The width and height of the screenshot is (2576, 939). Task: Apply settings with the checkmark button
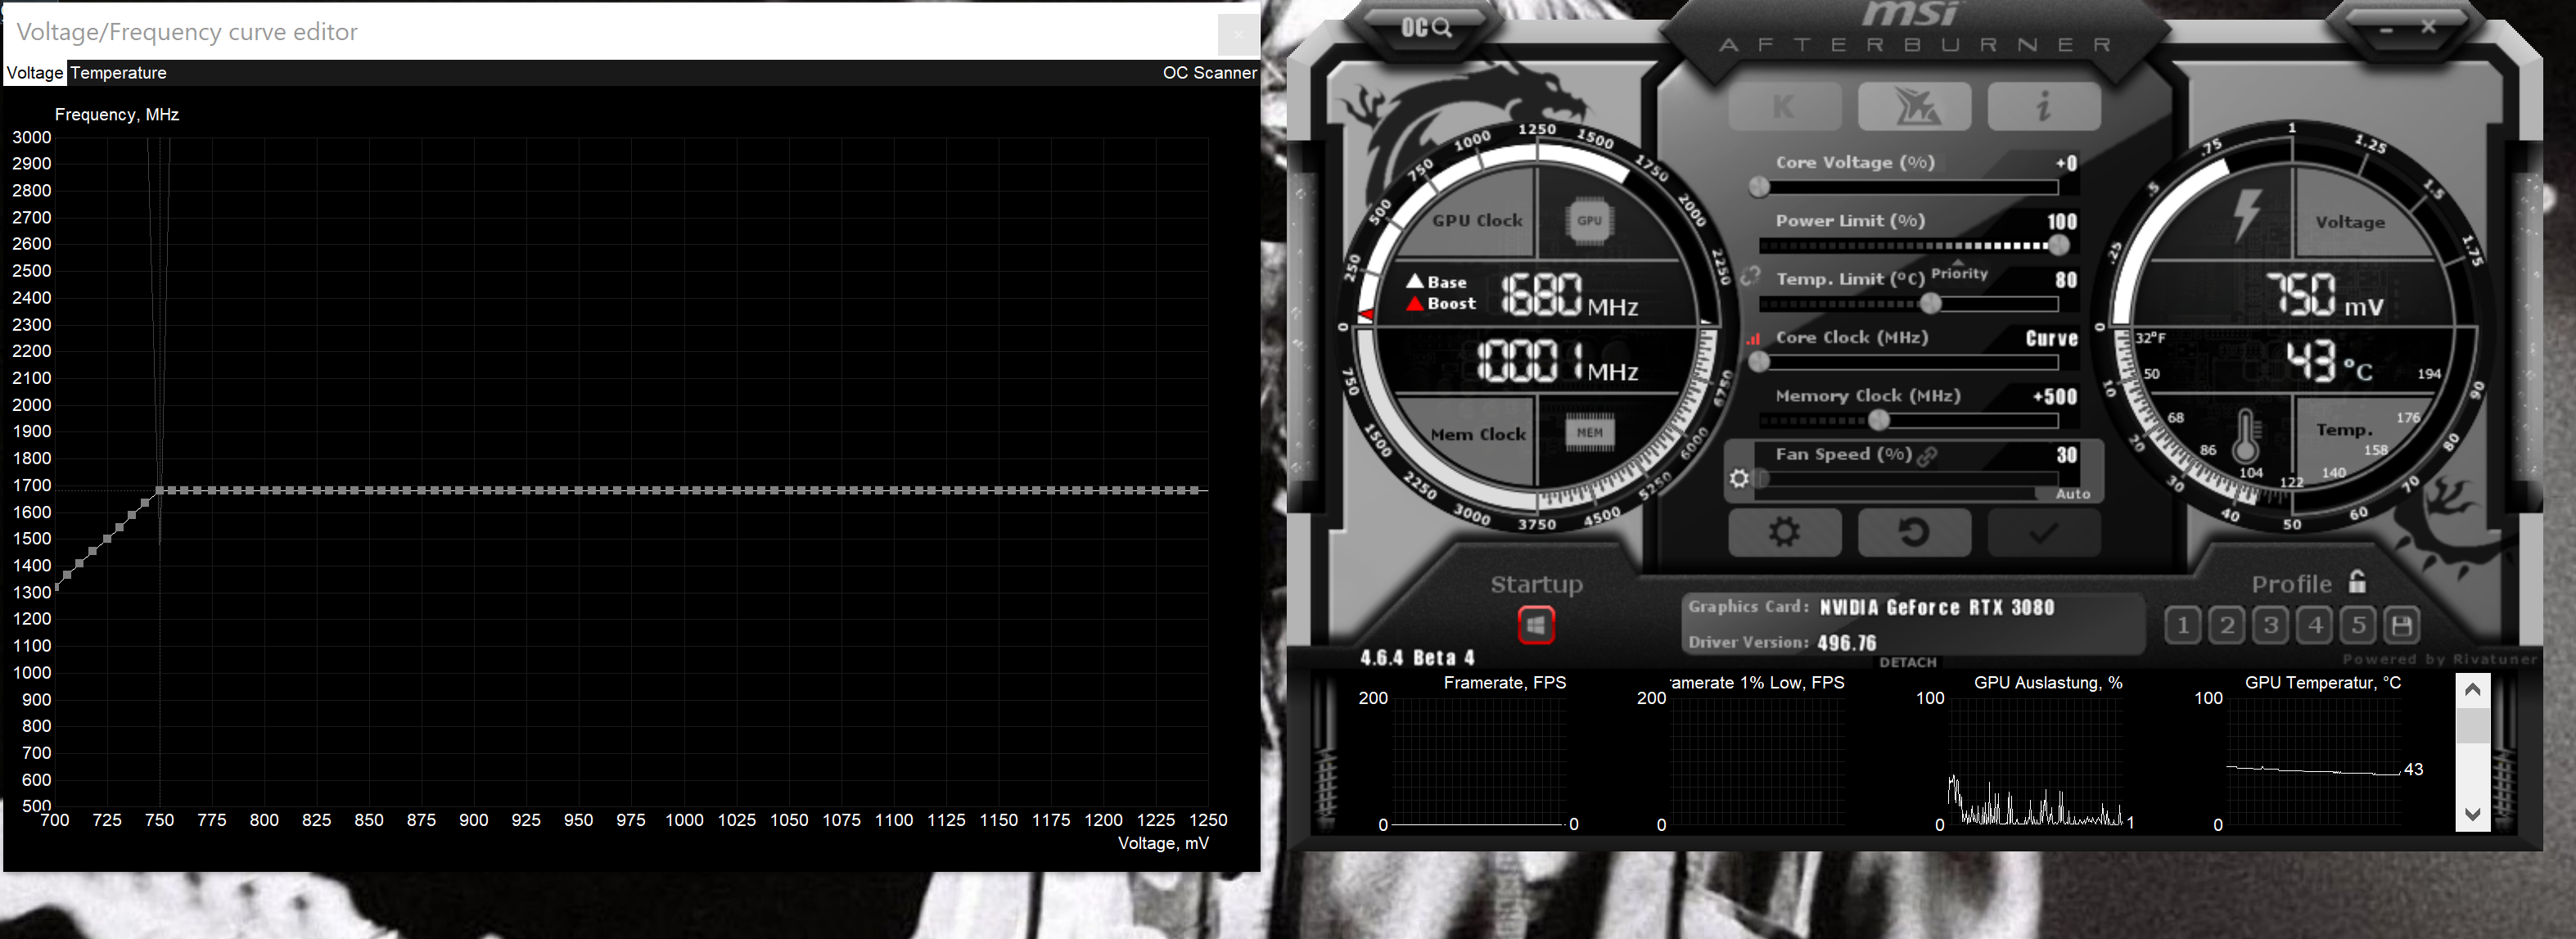click(2043, 532)
